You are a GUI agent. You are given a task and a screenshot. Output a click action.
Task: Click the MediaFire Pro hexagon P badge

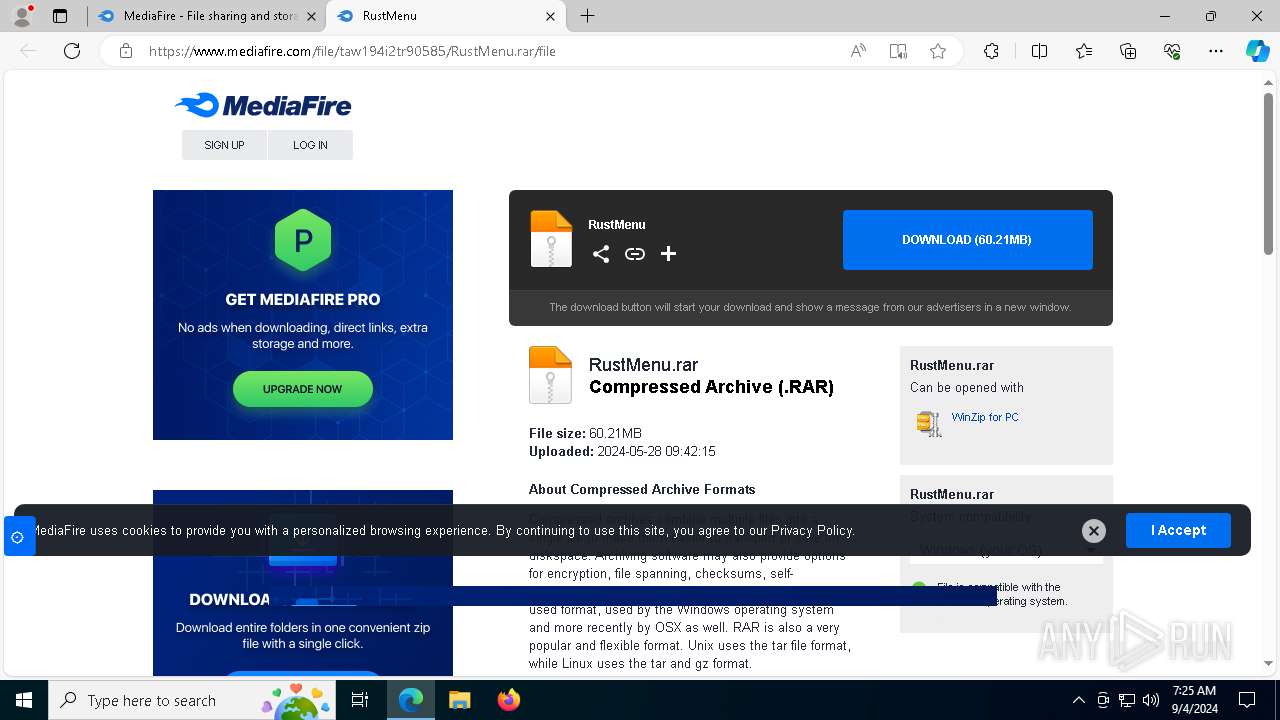coord(303,241)
